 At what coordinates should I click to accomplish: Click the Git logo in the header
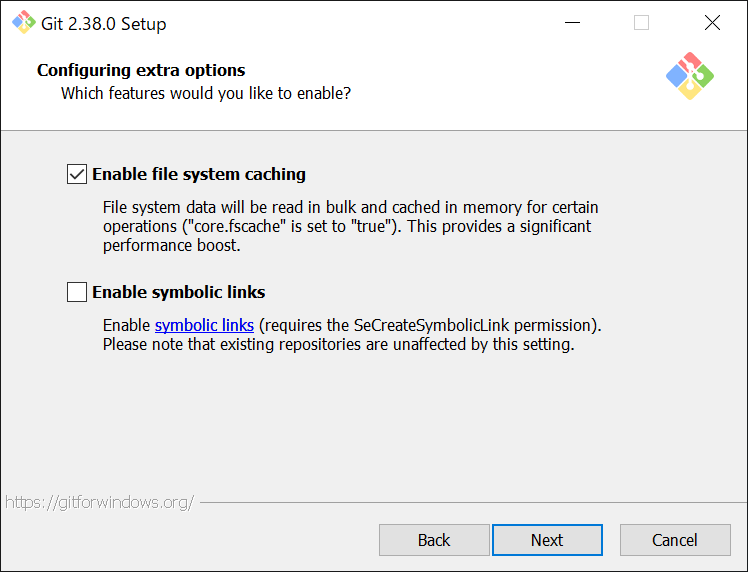(x=690, y=75)
